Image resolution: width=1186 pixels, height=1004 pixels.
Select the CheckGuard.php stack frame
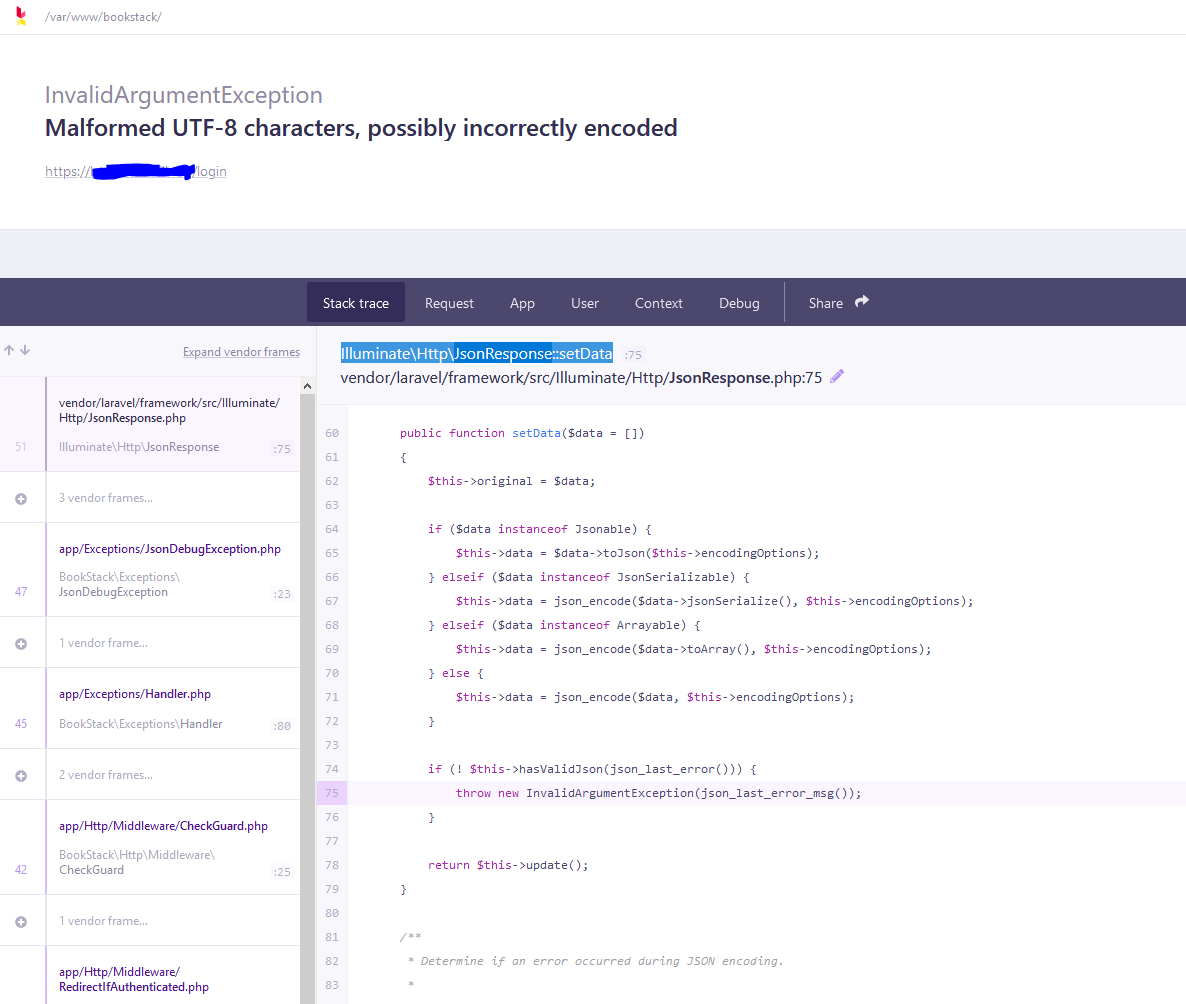170,847
